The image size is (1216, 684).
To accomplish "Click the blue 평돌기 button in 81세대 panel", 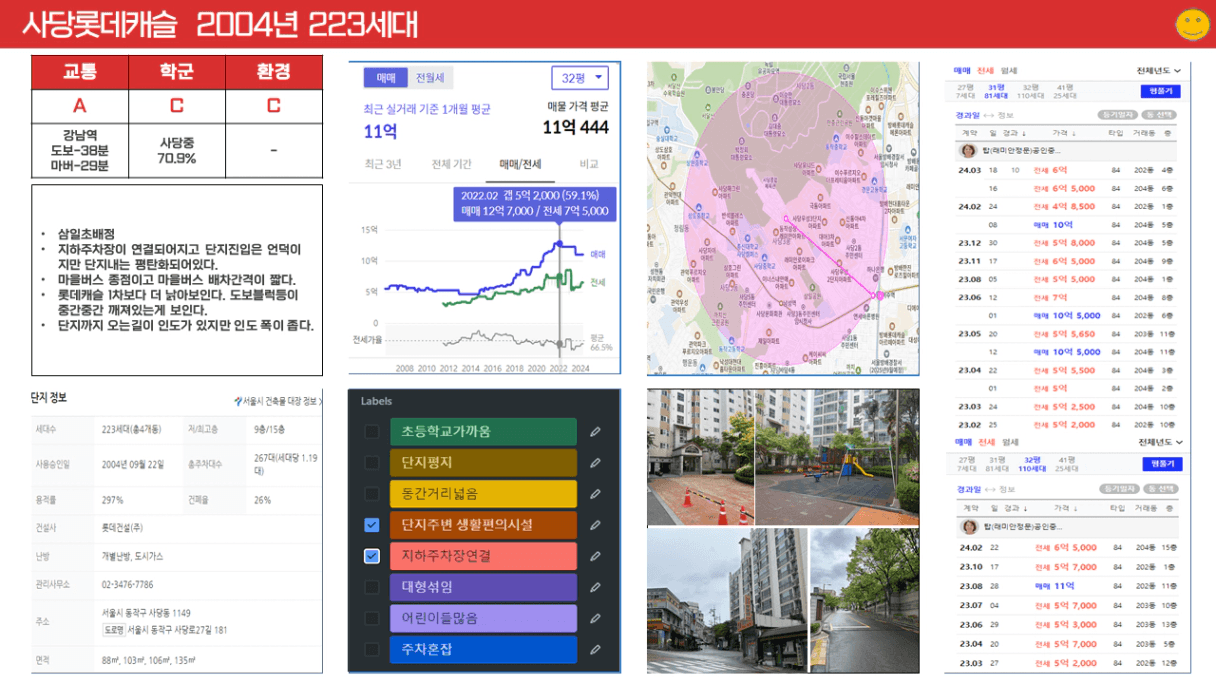I will [x=1160, y=91].
